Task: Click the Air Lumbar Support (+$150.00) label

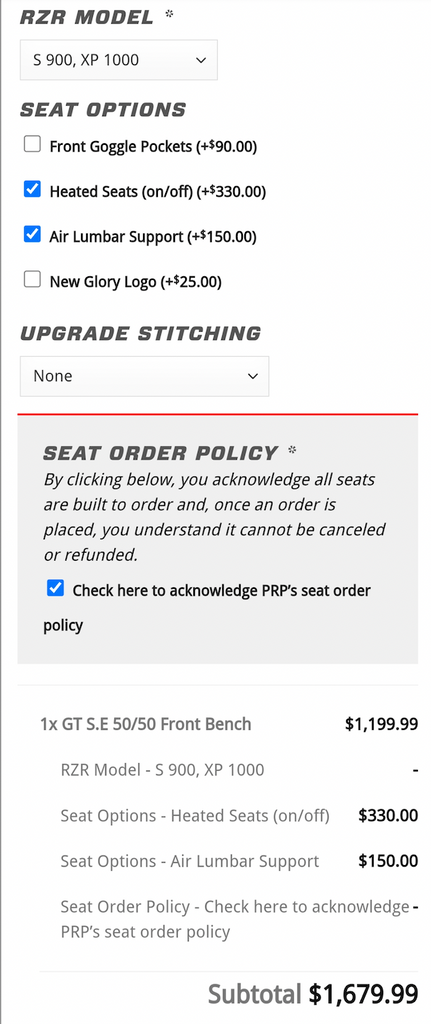Action: pos(153,237)
